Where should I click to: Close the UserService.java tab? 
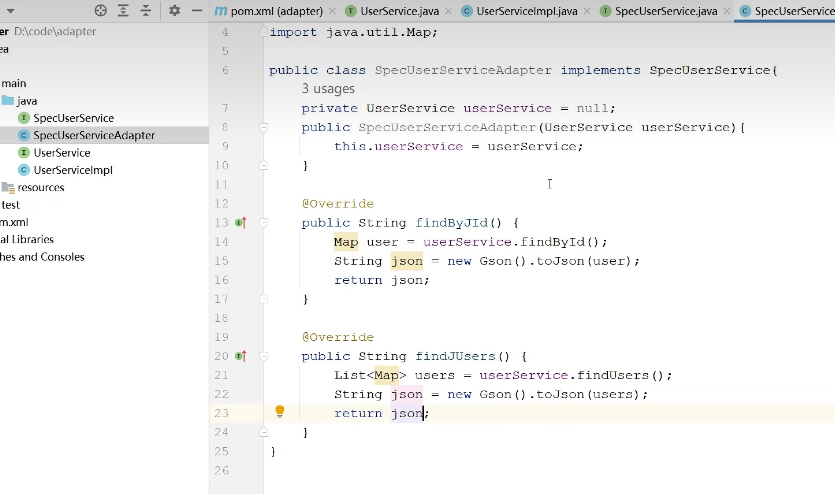(x=448, y=11)
